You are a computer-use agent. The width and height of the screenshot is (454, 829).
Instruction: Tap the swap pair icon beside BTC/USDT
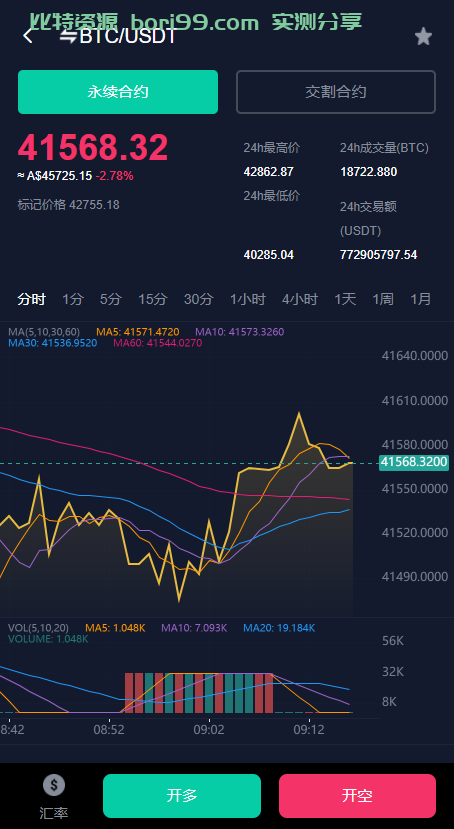point(68,36)
